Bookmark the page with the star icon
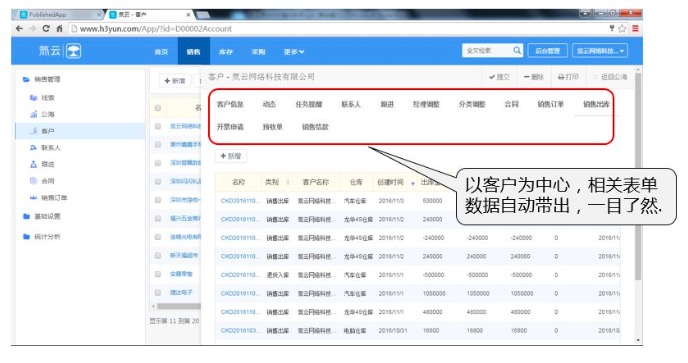This screenshot has width=688, height=363. [x=622, y=29]
